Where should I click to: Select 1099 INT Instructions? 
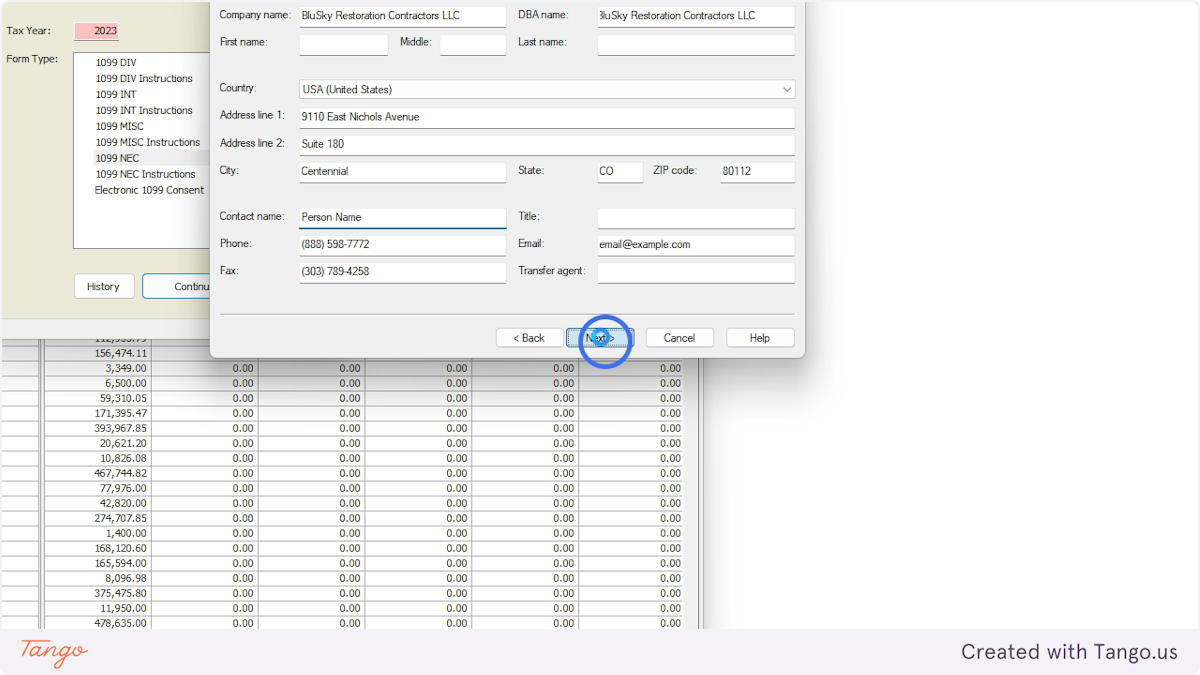click(x=145, y=110)
